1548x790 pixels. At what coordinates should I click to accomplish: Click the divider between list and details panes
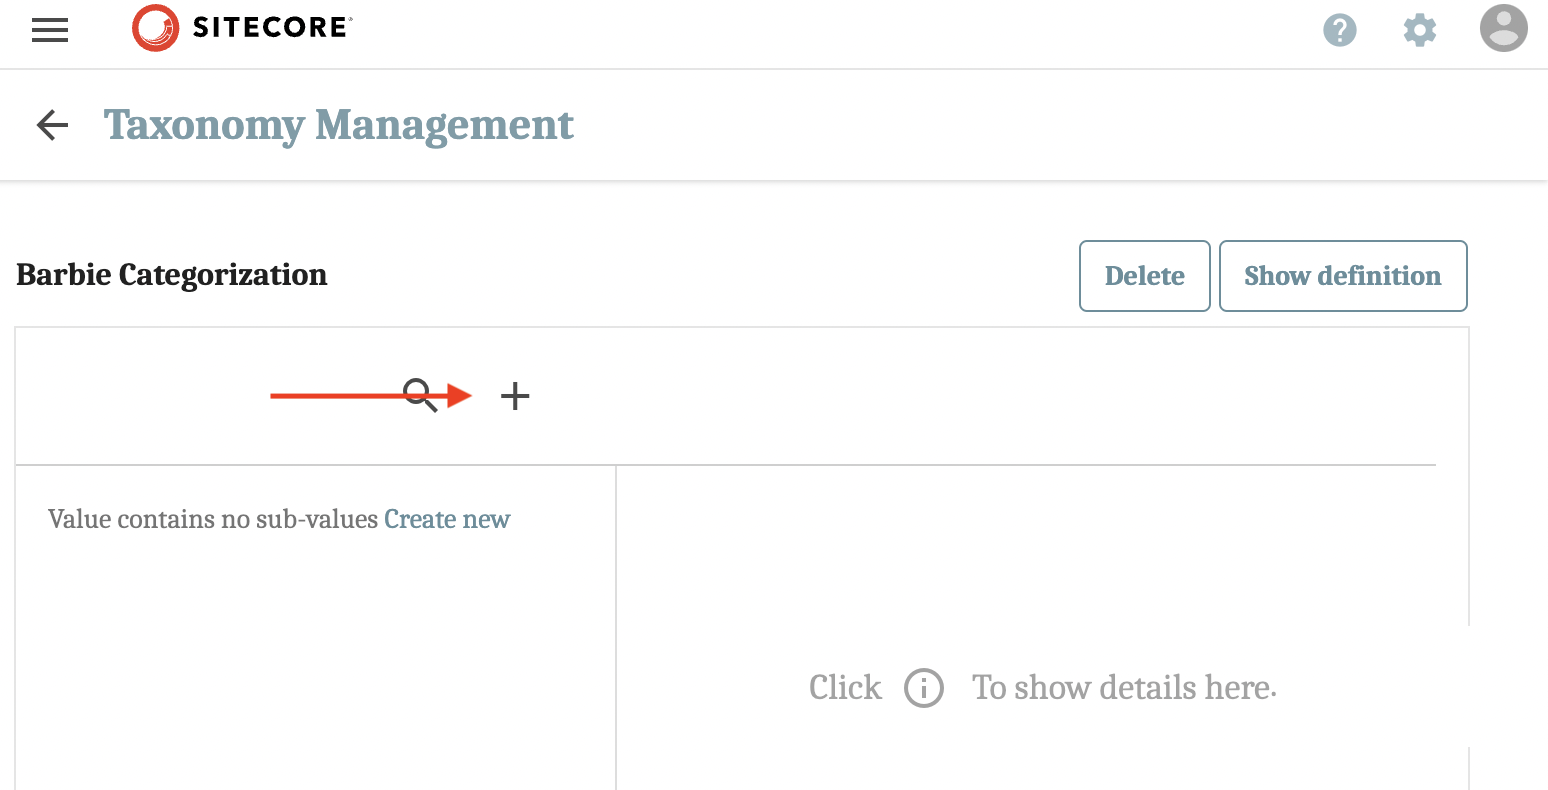(616, 620)
